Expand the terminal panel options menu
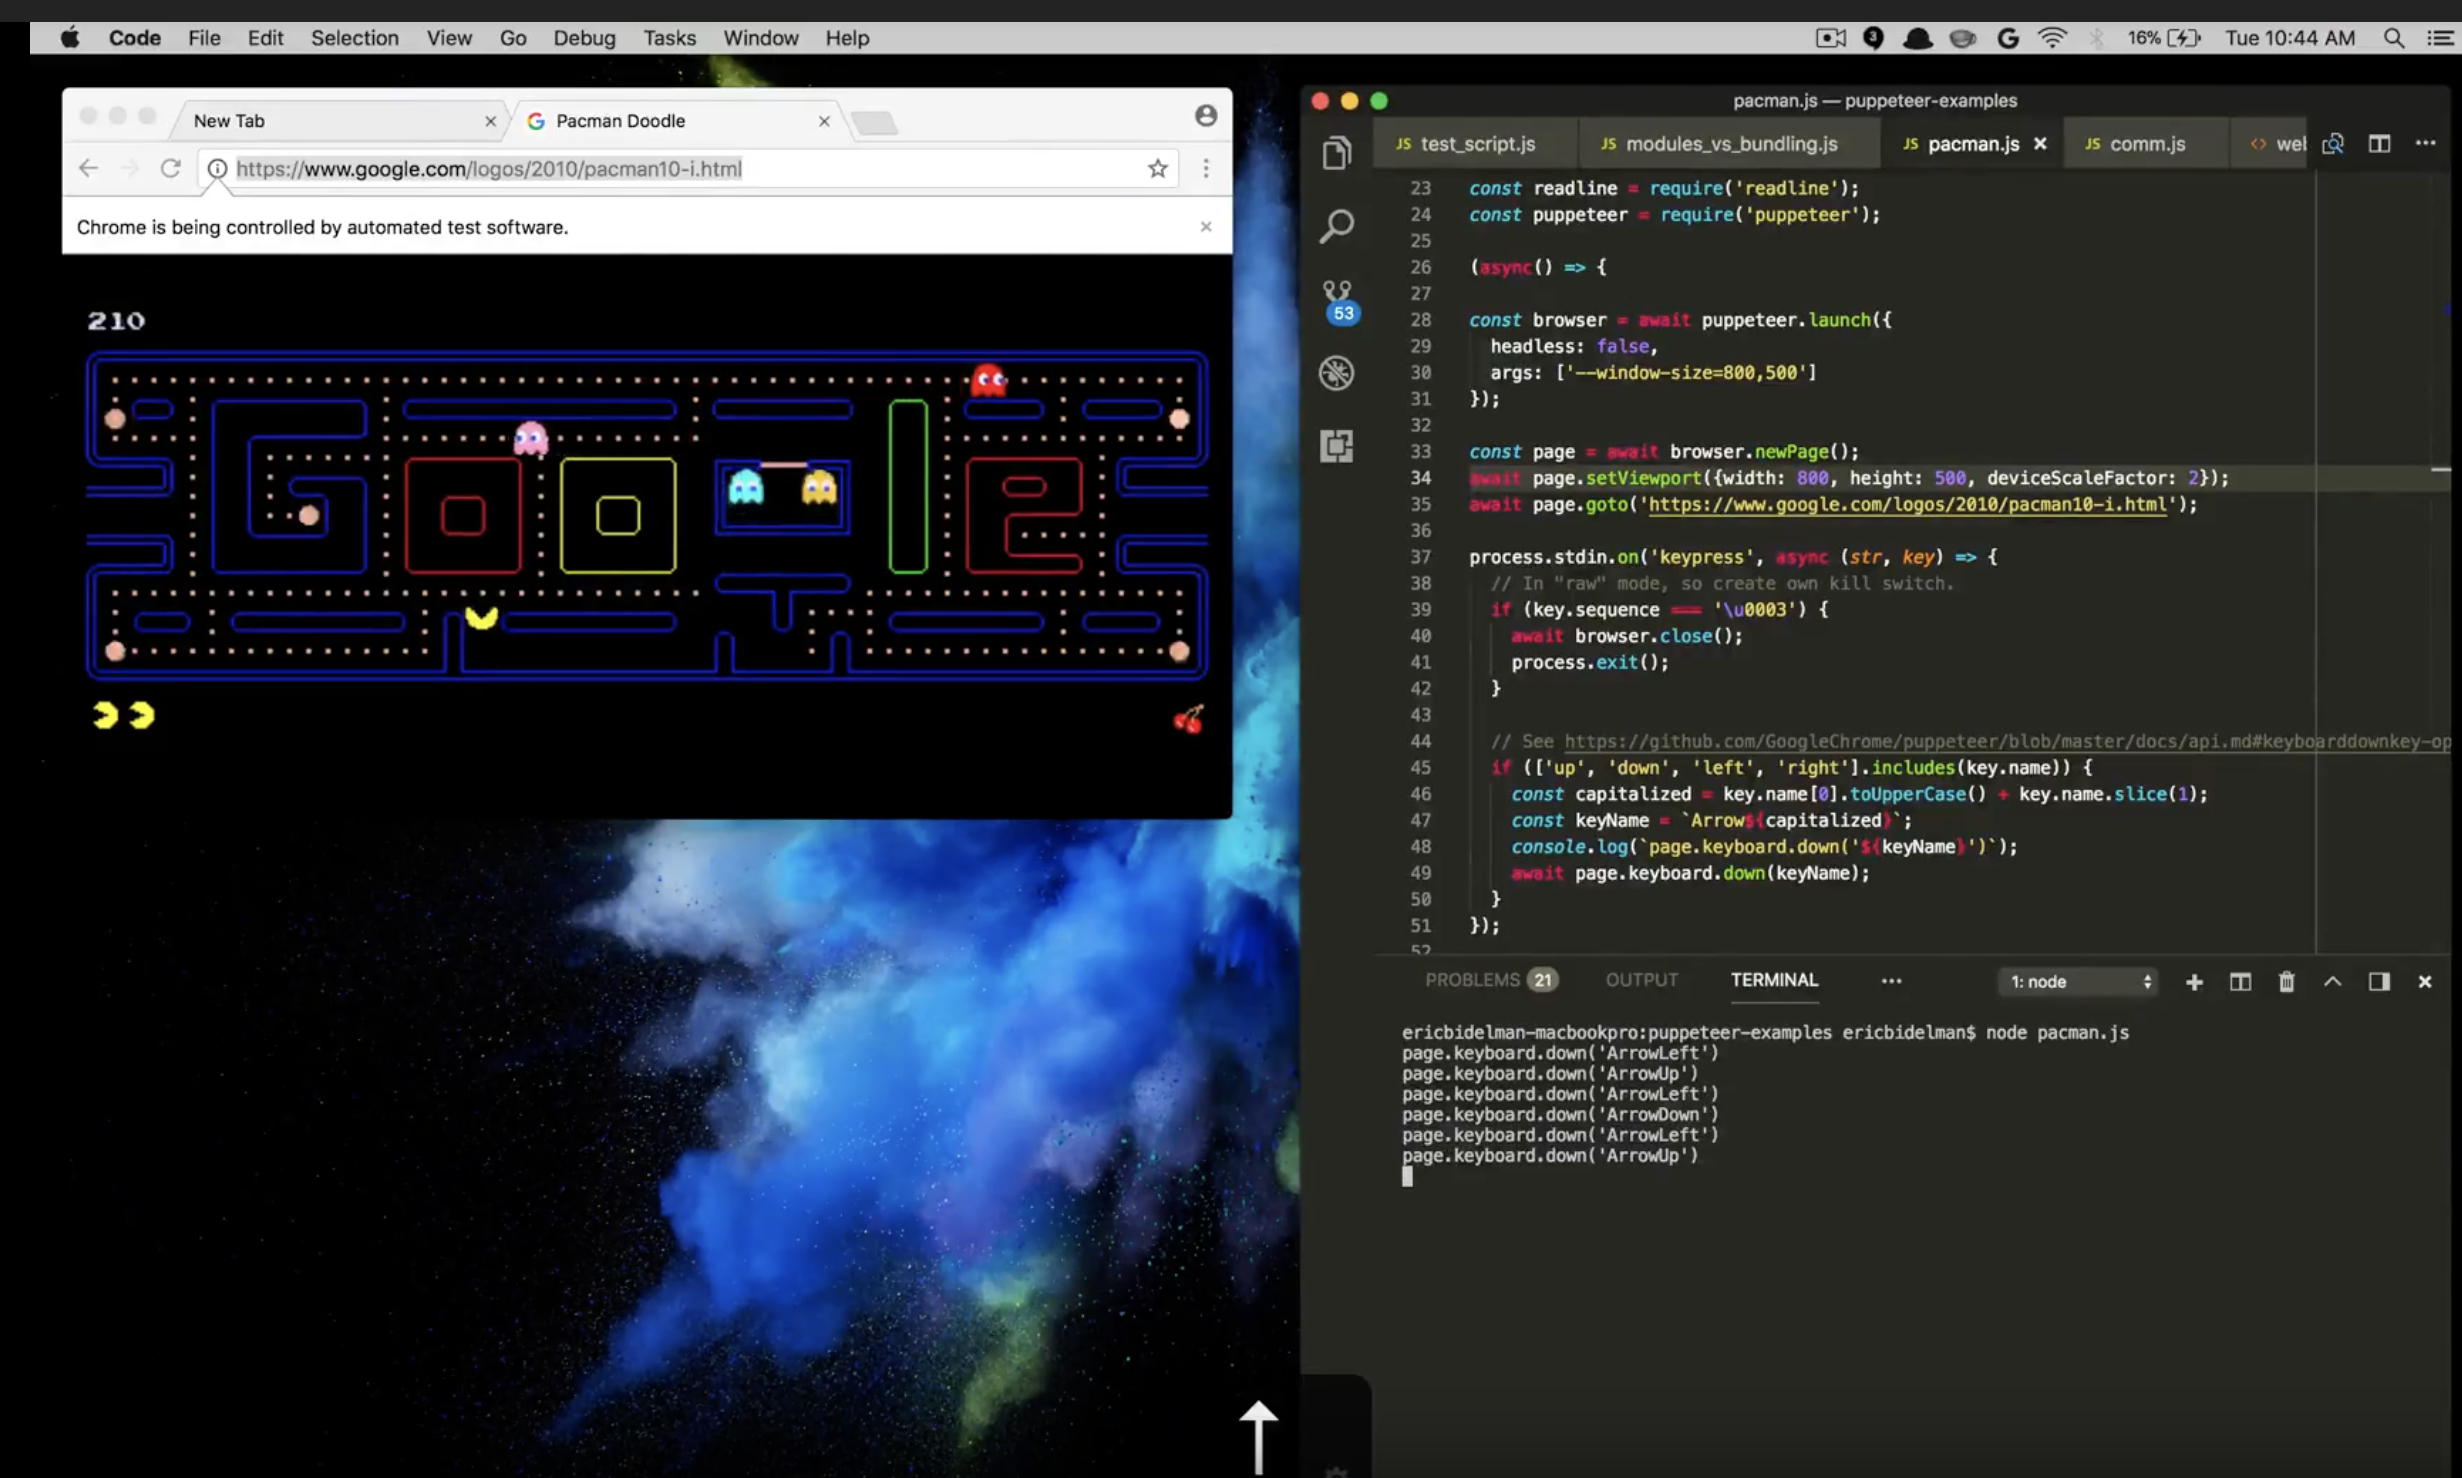 (x=1890, y=982)
